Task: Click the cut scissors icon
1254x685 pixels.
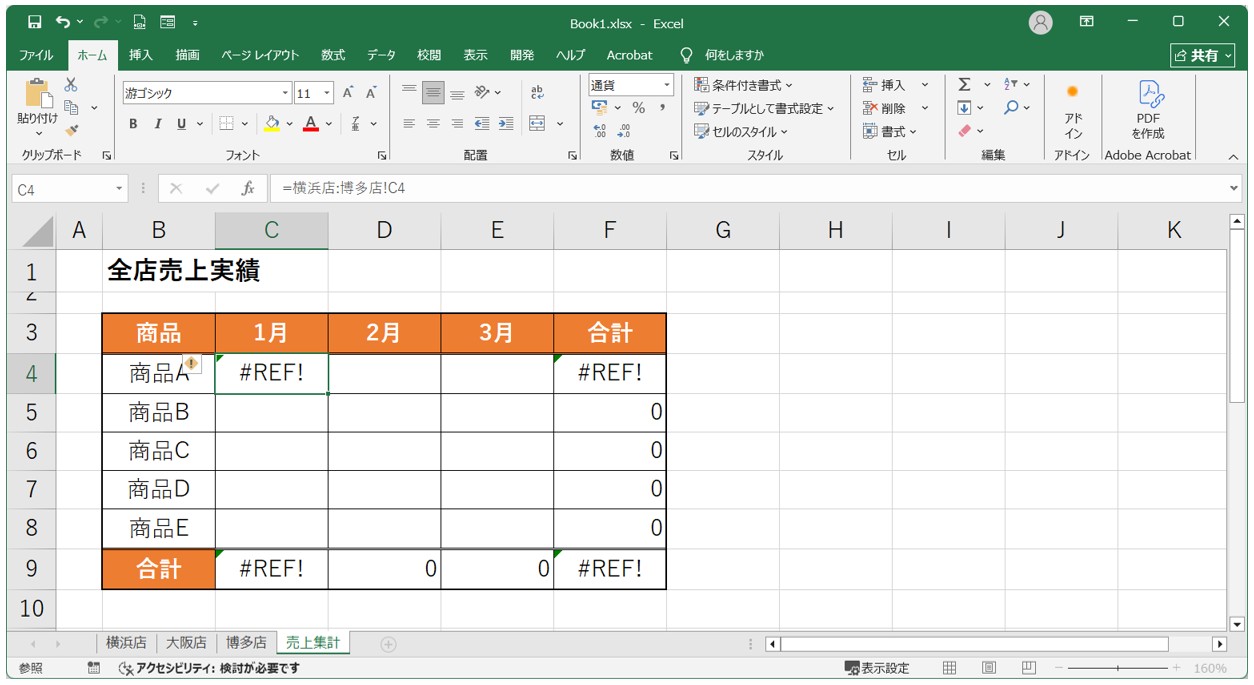Action: 71,85
